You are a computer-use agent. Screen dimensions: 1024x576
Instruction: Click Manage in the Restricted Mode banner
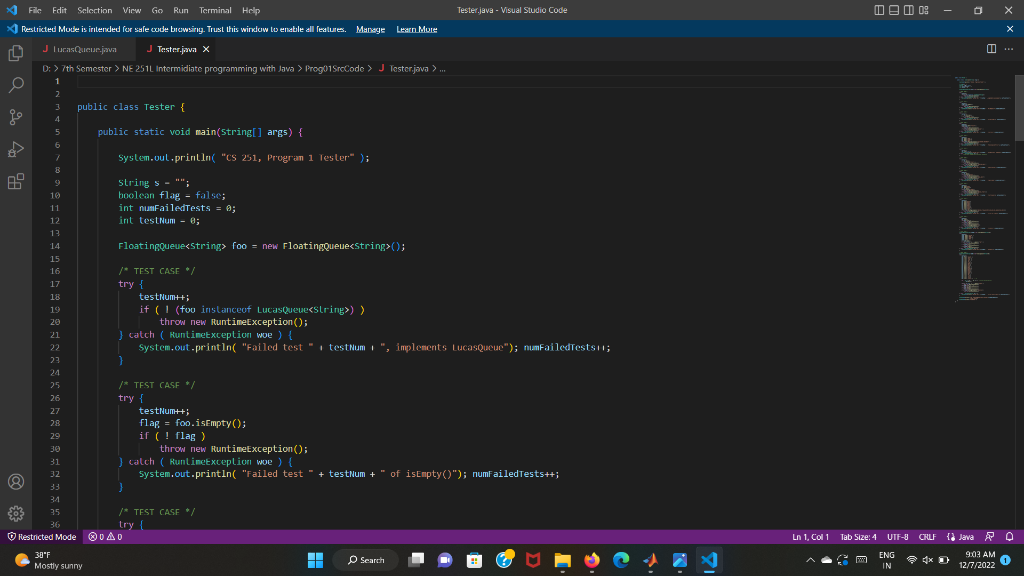[x=370, y=29]
